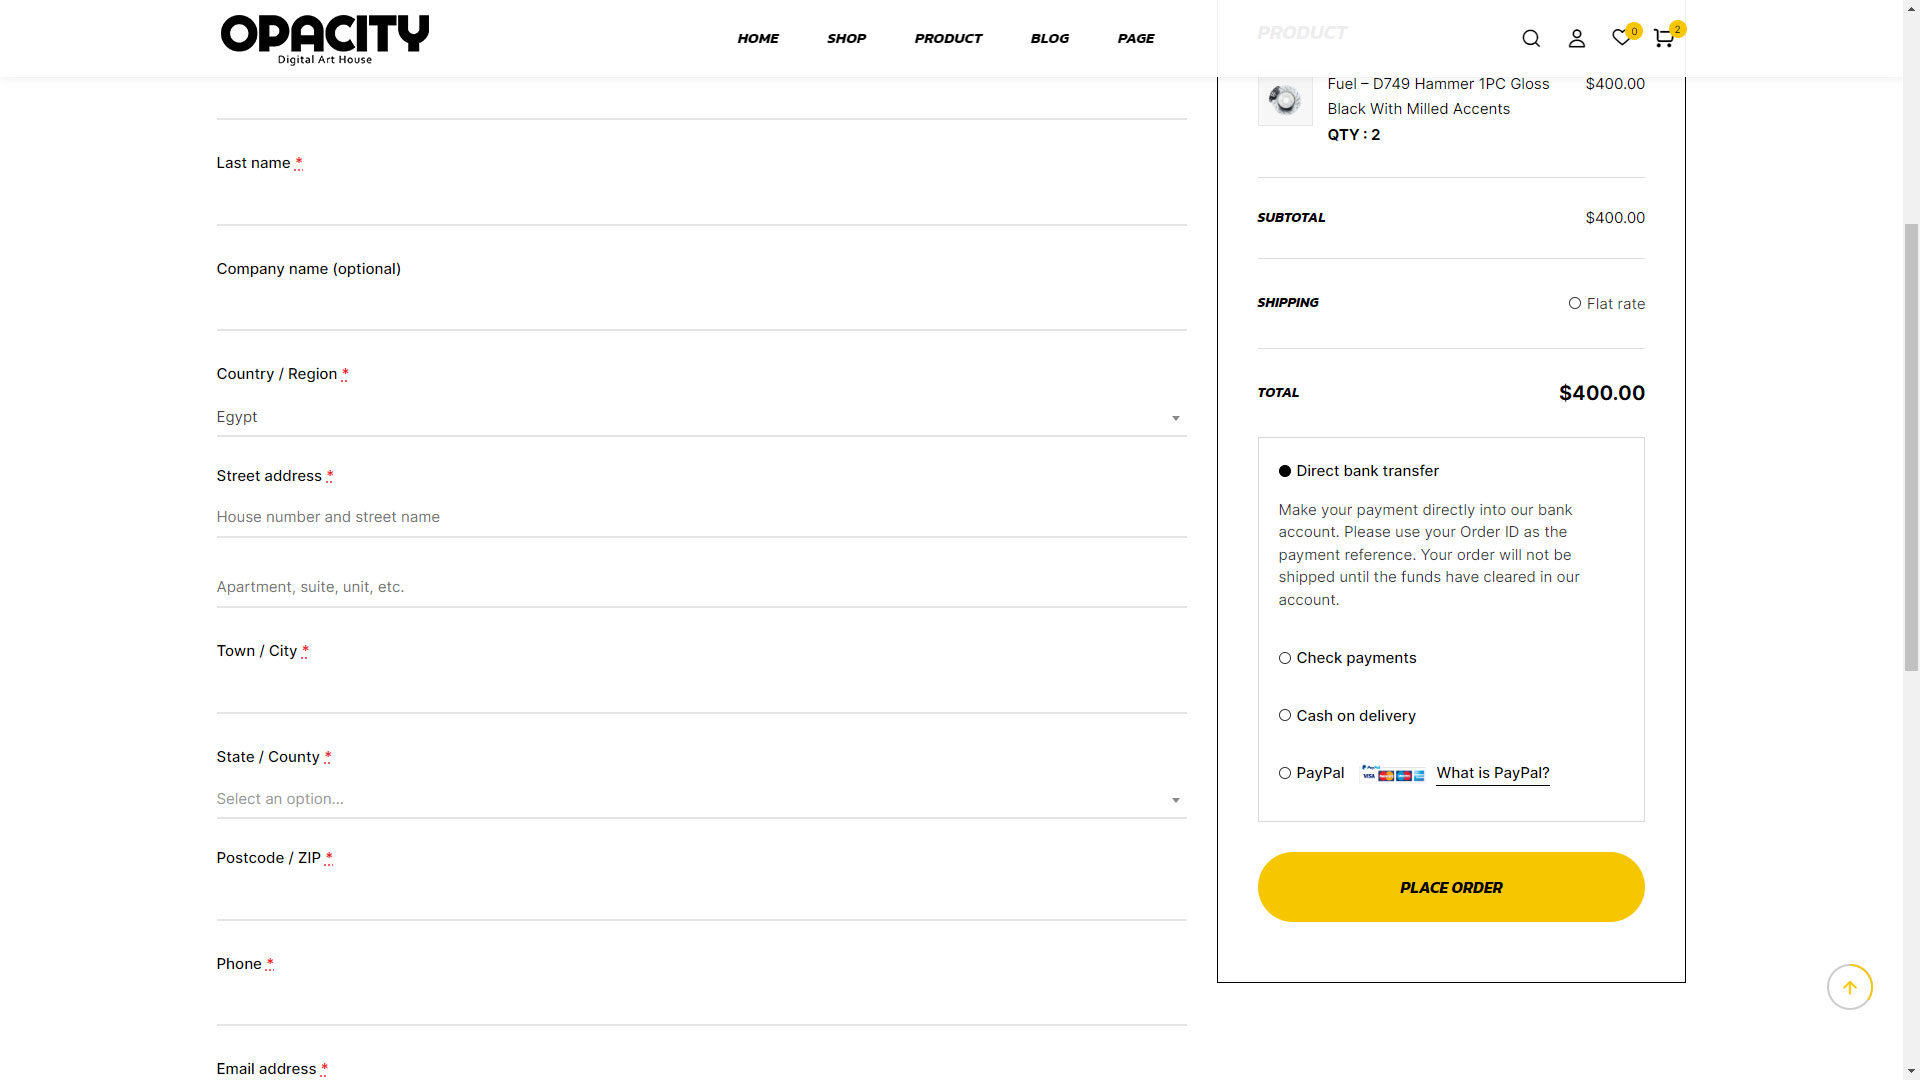Select Cash on delivery payment
This screenshot has width=1920, height=1080.
coord(1285,716)
